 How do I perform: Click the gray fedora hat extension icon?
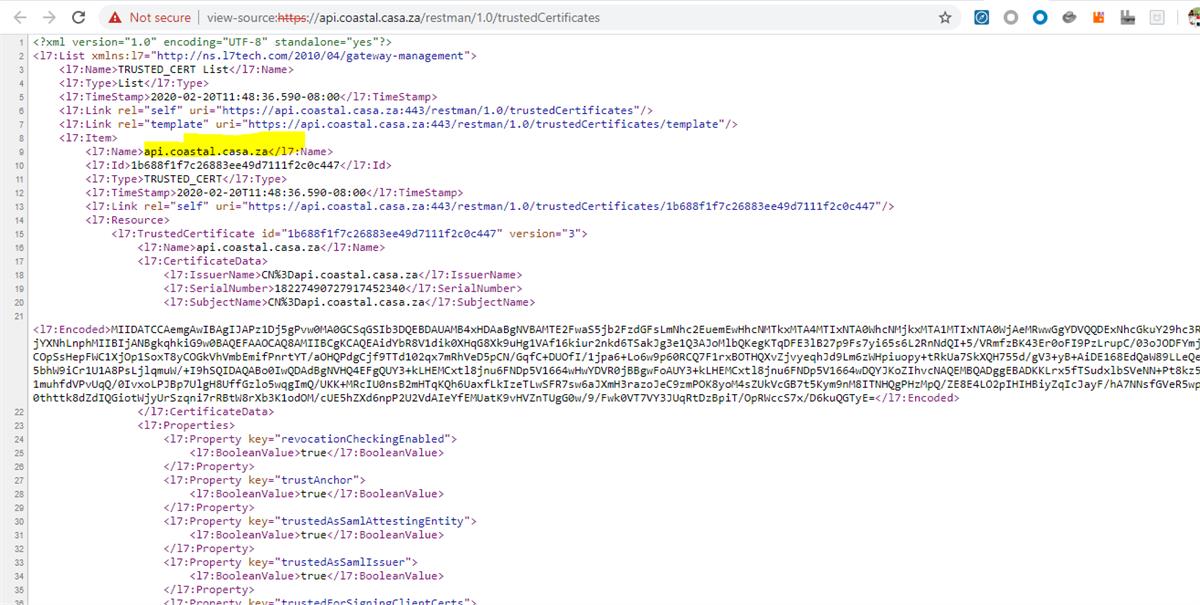point(1067,17)
